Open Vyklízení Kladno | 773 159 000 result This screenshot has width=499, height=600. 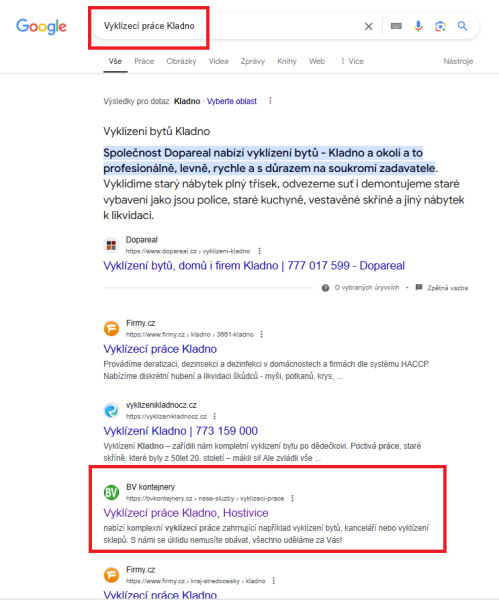pyautogui.click(x=181, y=431)
